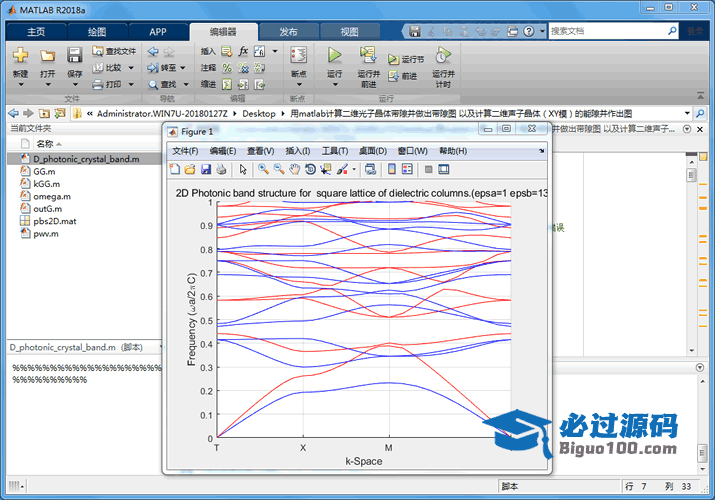The height and width of the screenshot is (500, 715).
Task: Expand the Go To (转至) dropdown arrow
Action: click(183, 68)
